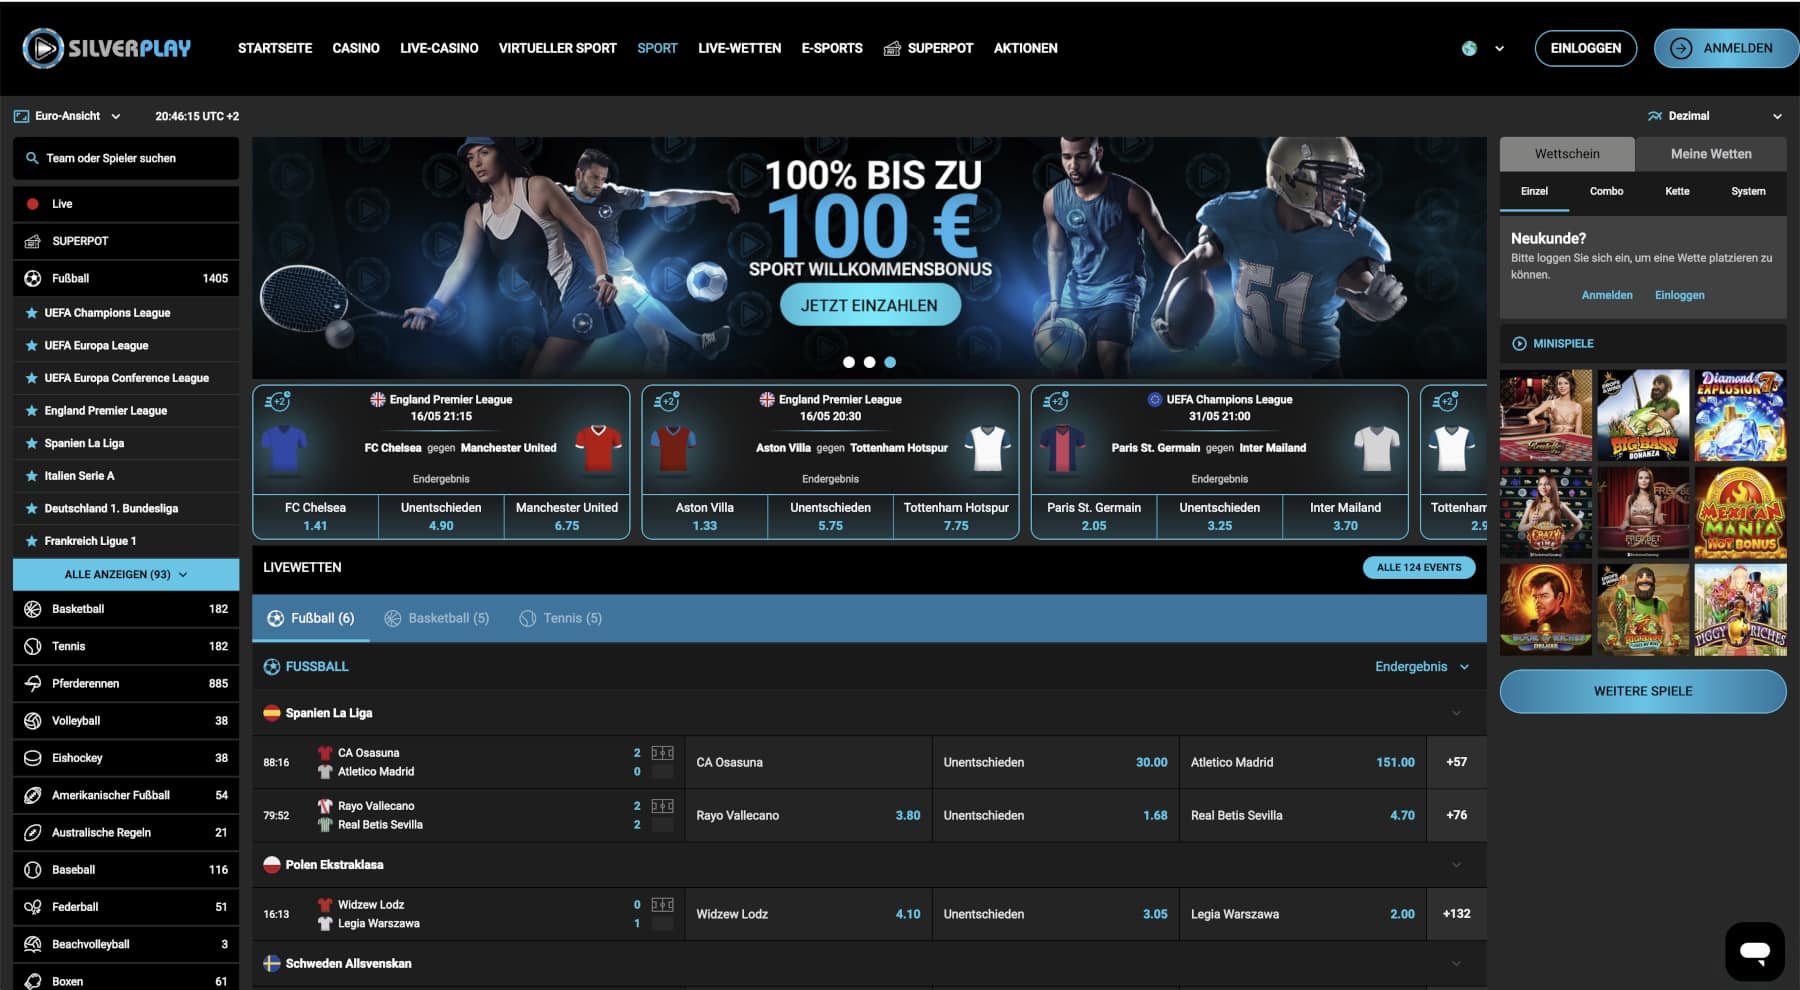
Task: Expand the language chevron in header
Action: (x=1499, y=48)
